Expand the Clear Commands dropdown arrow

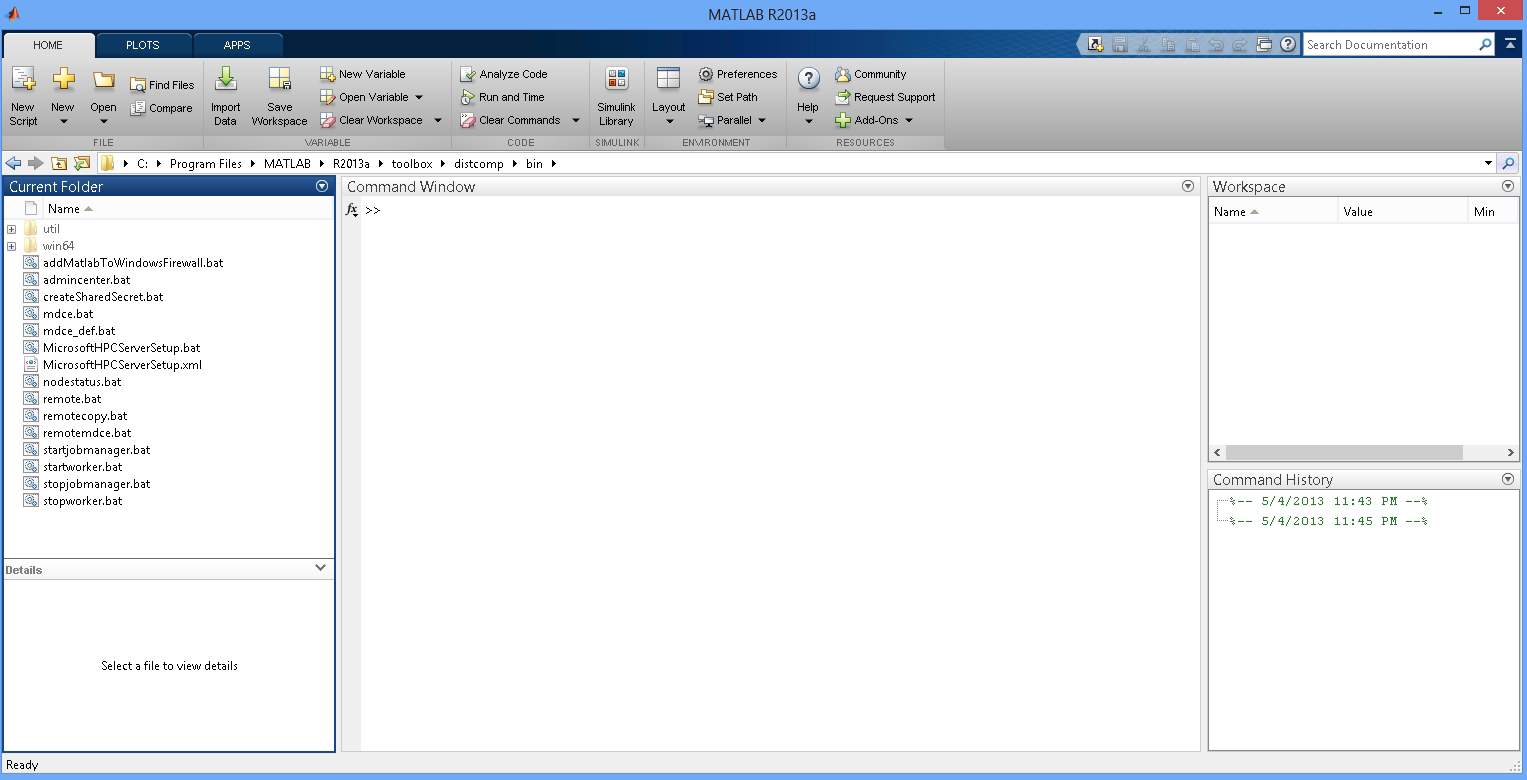click(575, 120)
